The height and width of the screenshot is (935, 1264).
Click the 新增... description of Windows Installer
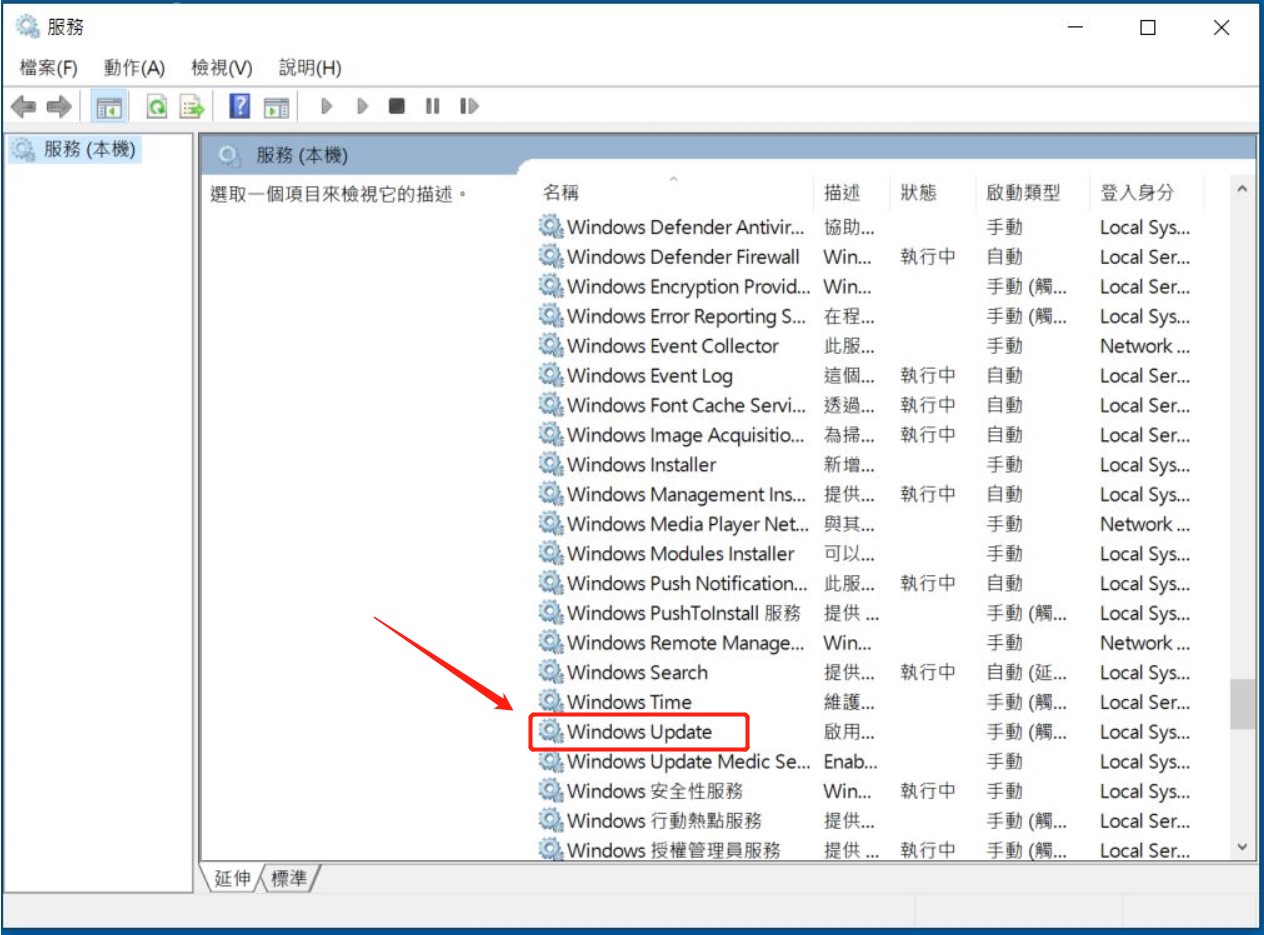pyautogui.click(x=849, y=465)
